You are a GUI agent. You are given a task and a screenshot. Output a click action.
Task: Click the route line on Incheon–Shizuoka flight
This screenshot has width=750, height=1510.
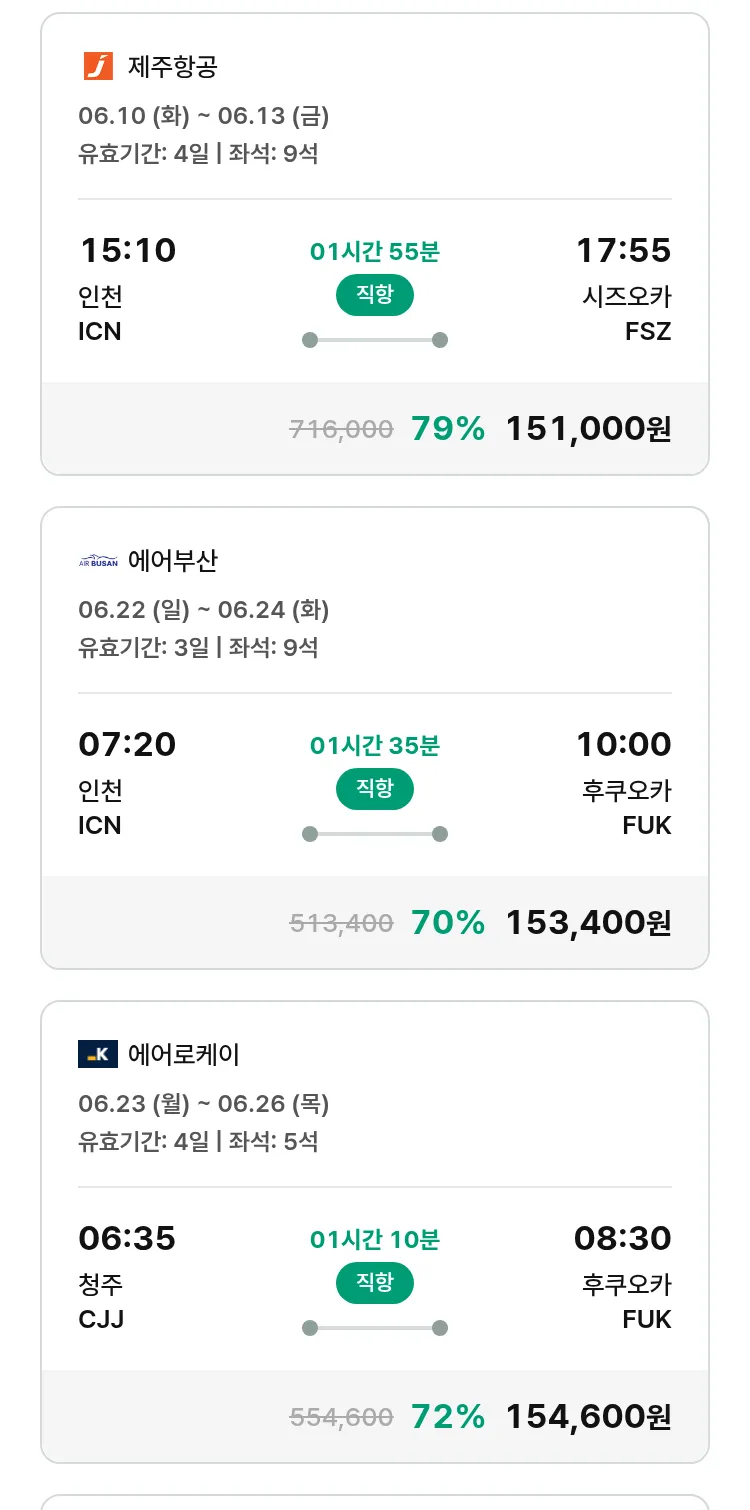[x=374, y=340]
